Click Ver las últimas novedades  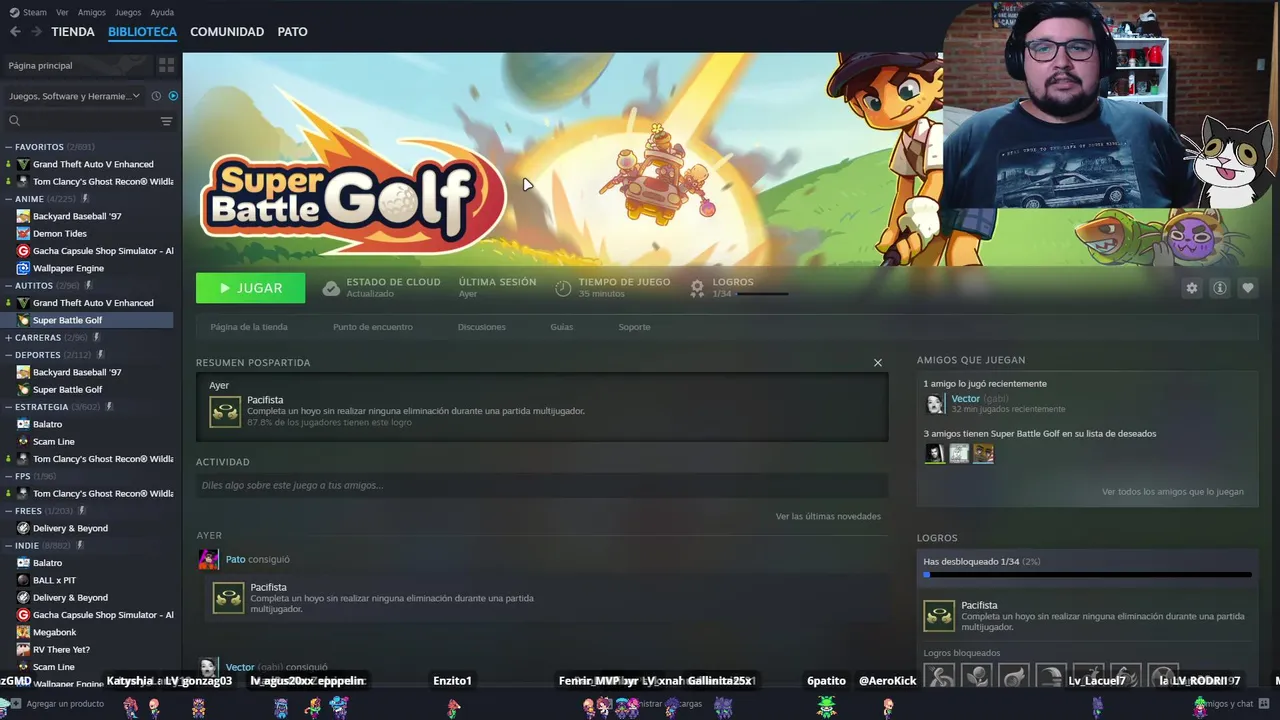(x=828, y=516)
